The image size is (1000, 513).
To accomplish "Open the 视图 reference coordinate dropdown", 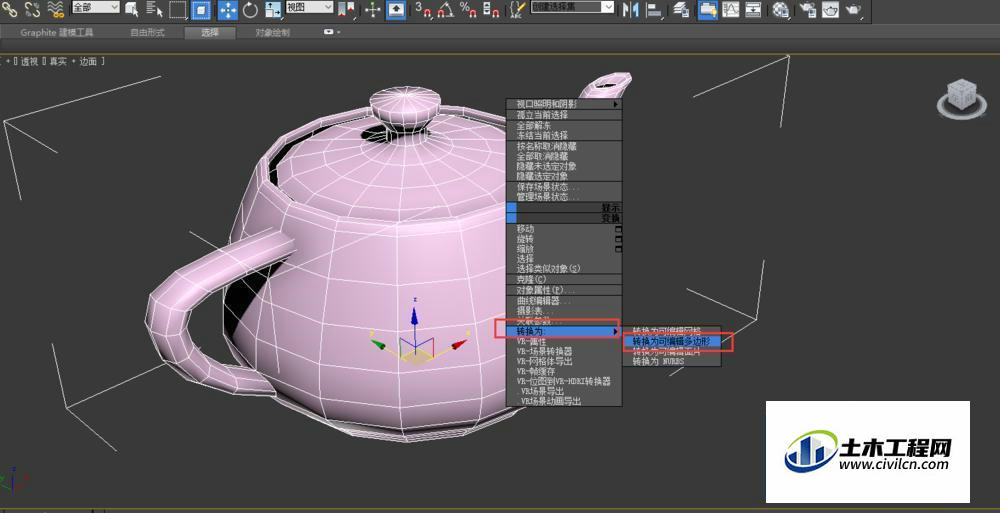I will tap(309, 7).
